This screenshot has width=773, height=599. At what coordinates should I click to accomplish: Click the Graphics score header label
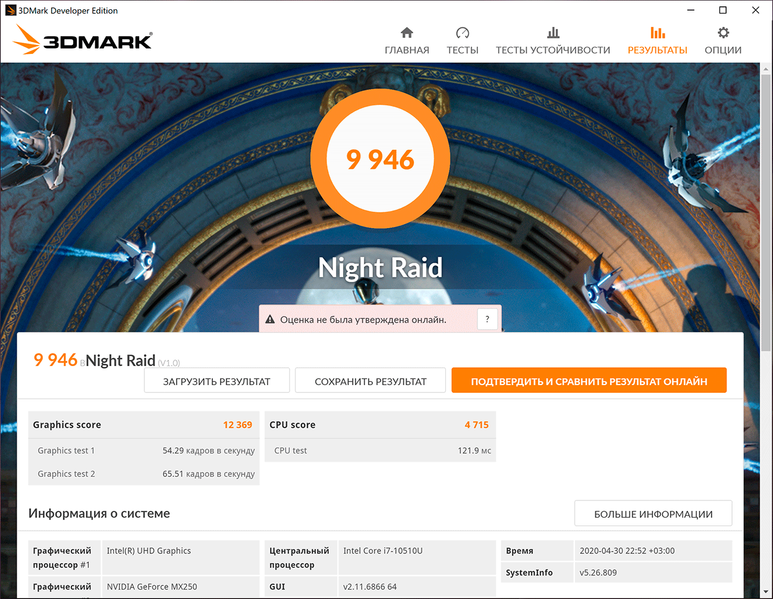coord(67,424)
